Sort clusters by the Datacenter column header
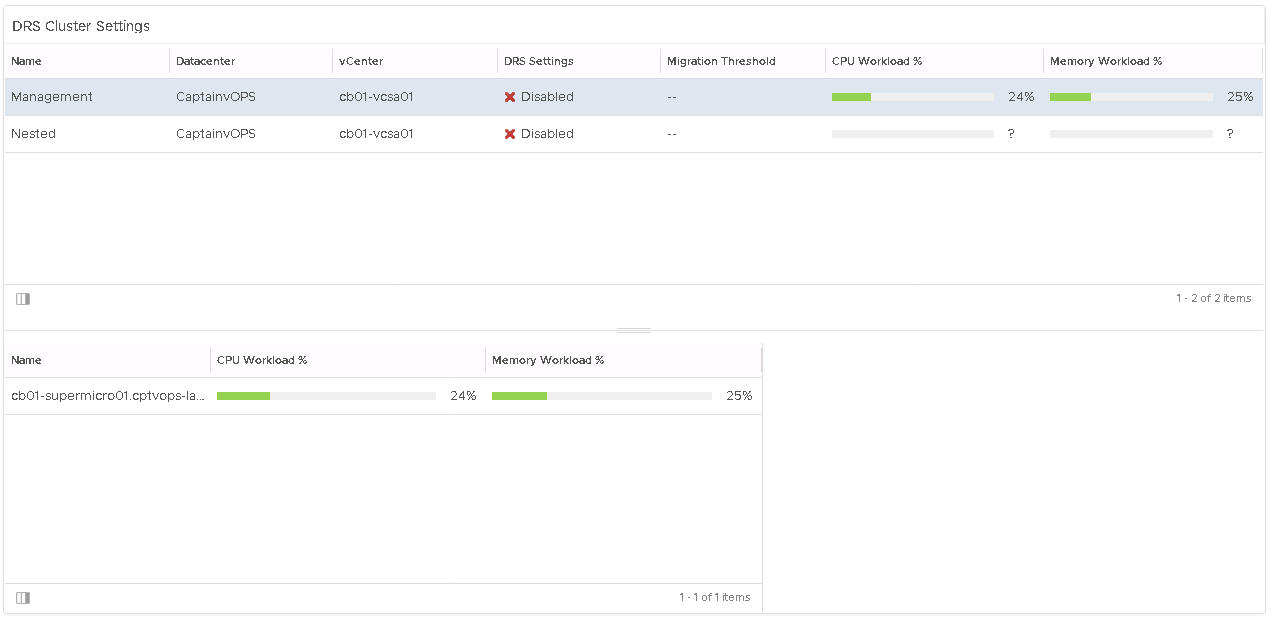 tap(205, 61)
